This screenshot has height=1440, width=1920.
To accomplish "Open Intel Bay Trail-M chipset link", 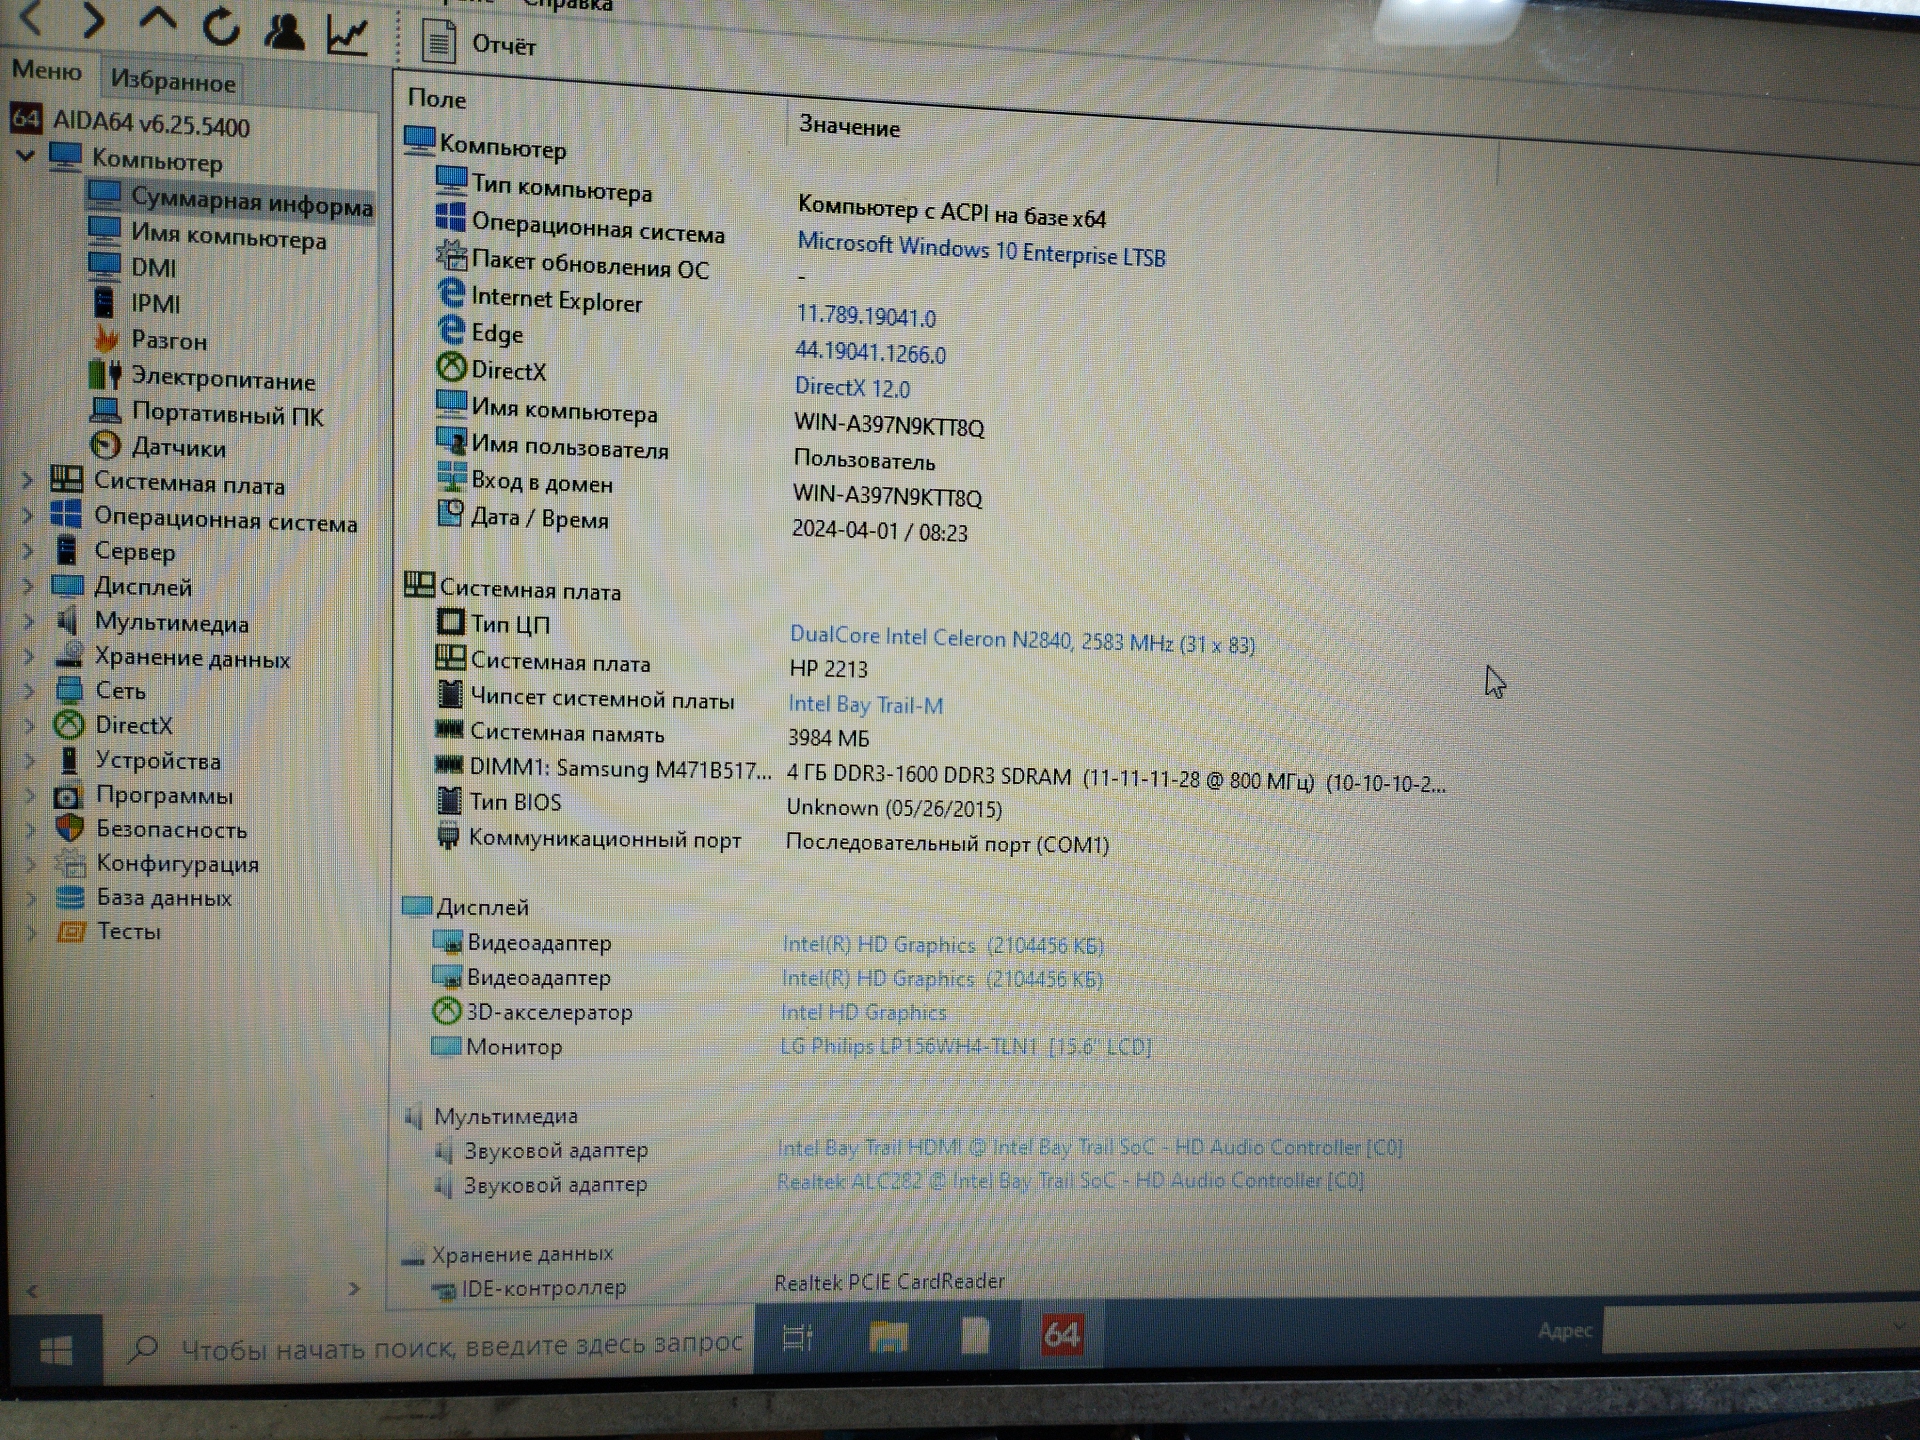I will [x=865, y=705].
